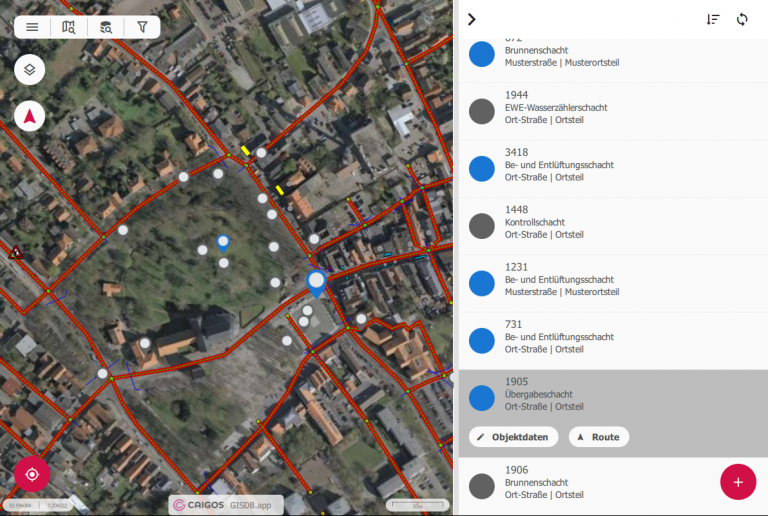Click the small blue map pin in park
Screen dimensions: 768x516
pyautogui.click(x=223, y=243)
